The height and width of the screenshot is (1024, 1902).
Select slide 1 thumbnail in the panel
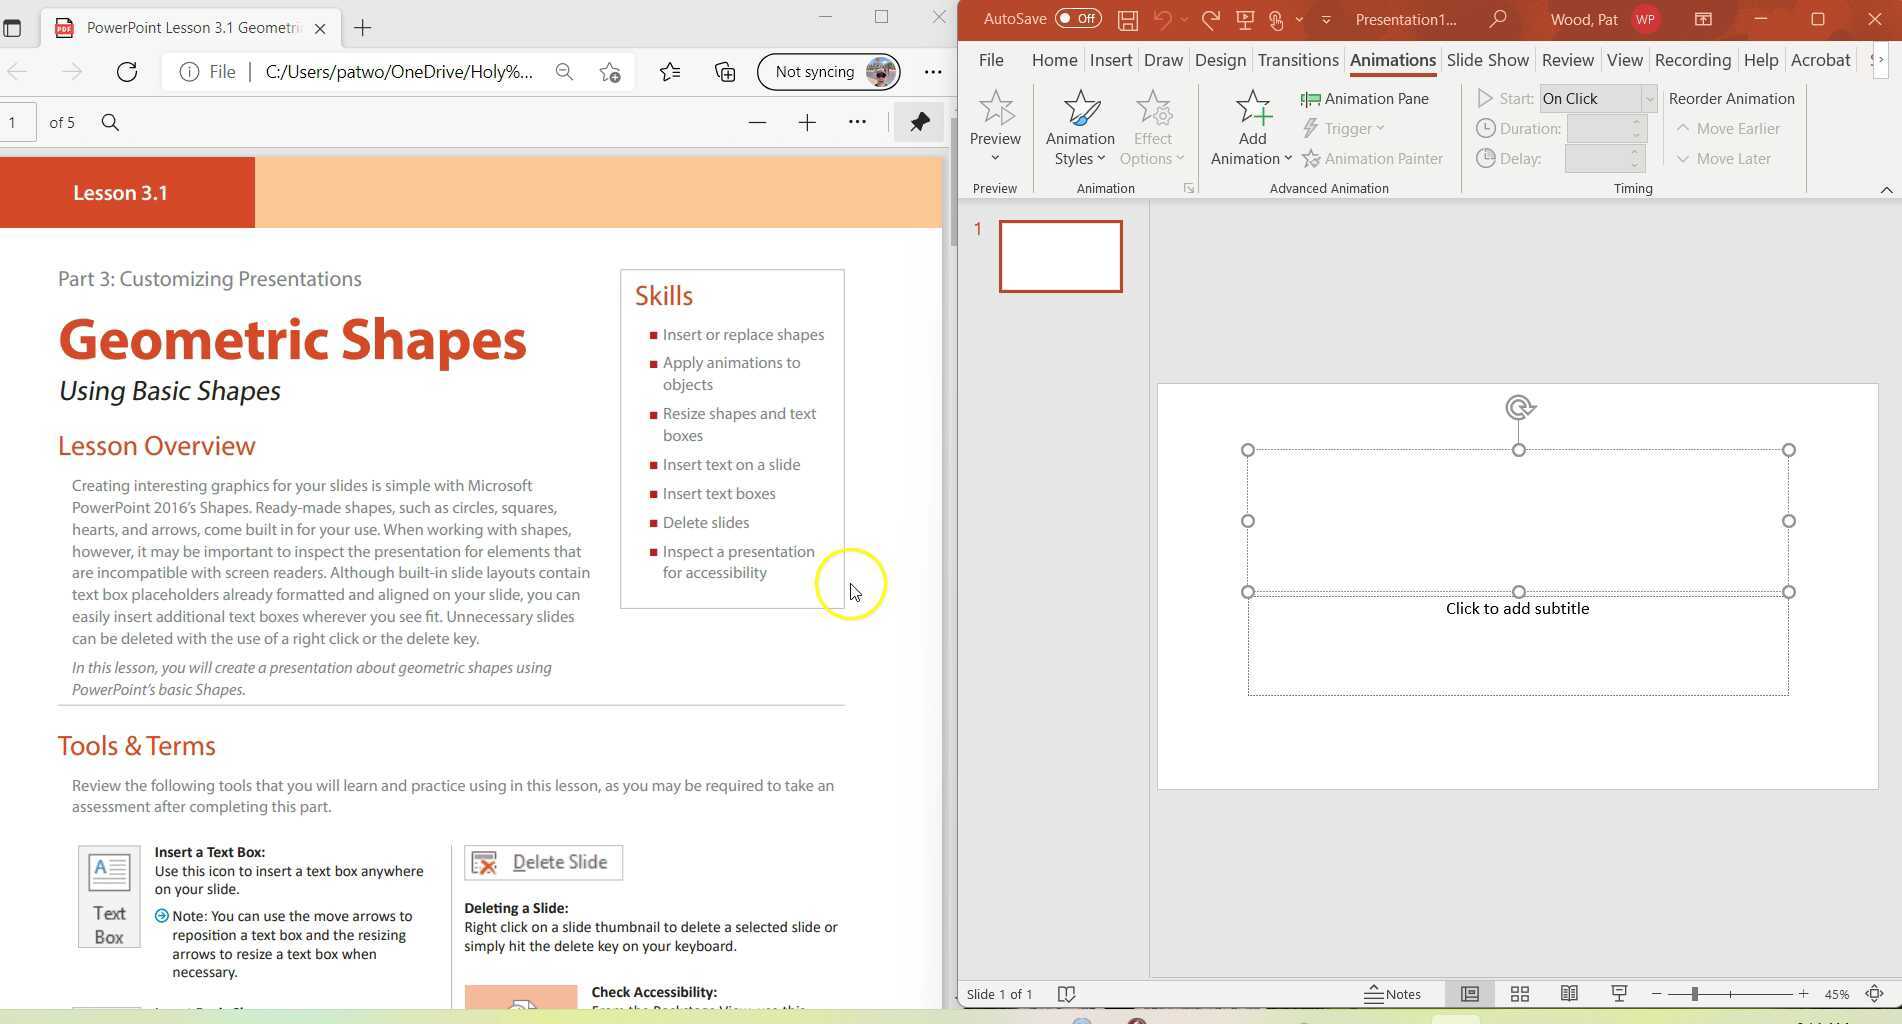click(1060, 256)
